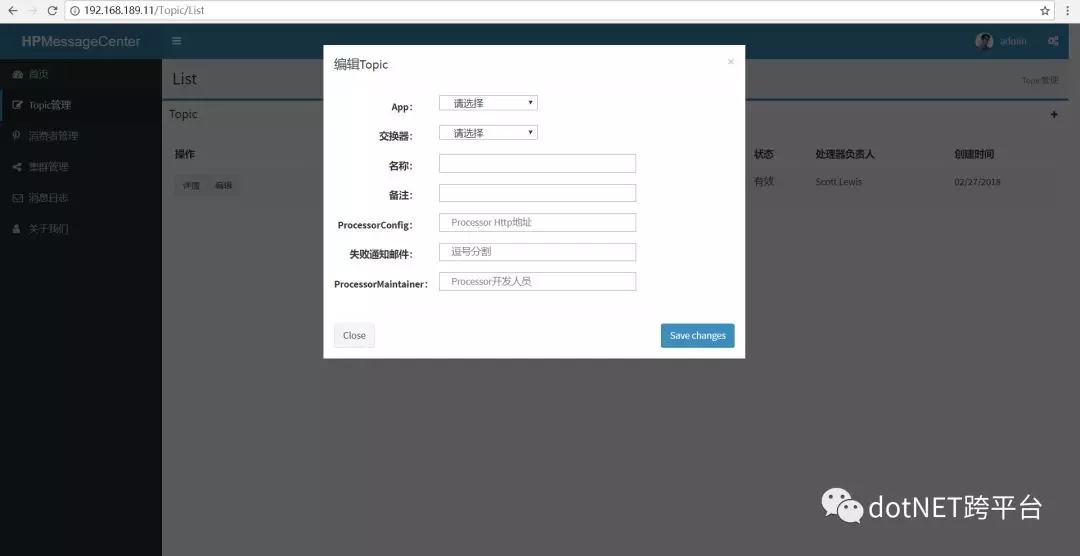Open 消费者管理 in the sidebar
This screenshot has height=556, width=1080.
tap(52, 136)
